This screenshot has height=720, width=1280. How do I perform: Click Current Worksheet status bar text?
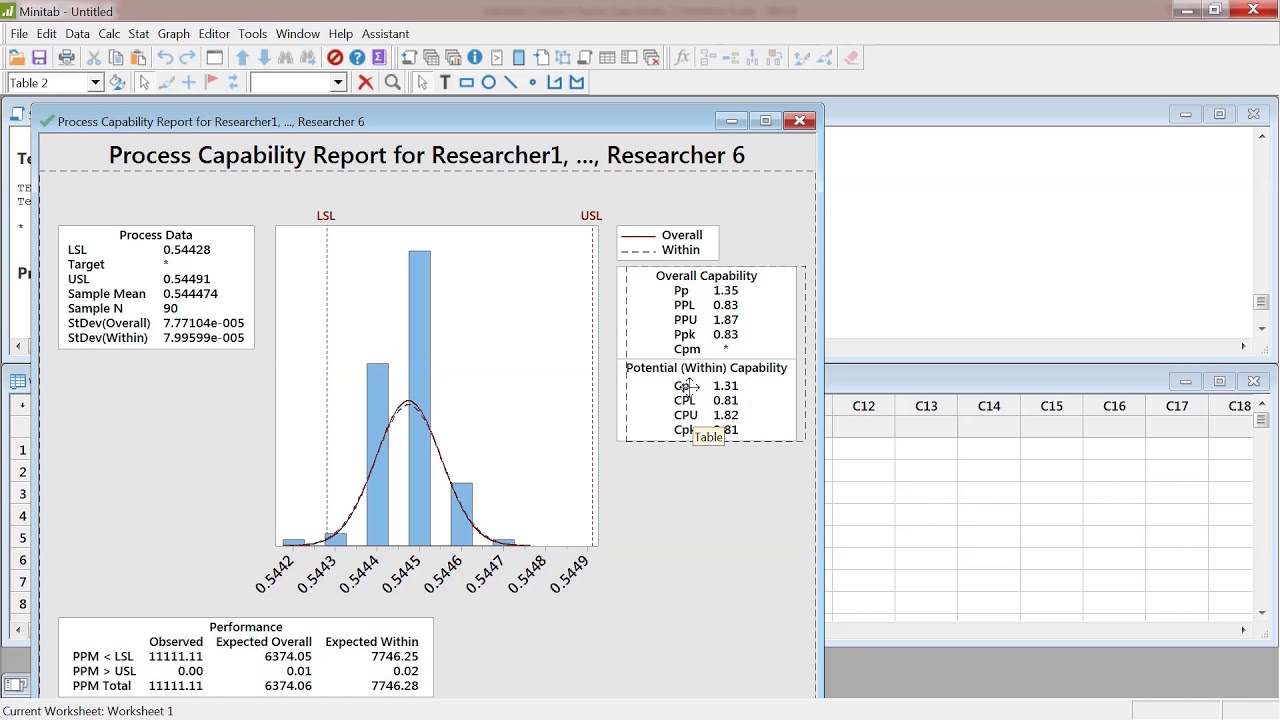(88, 711)
